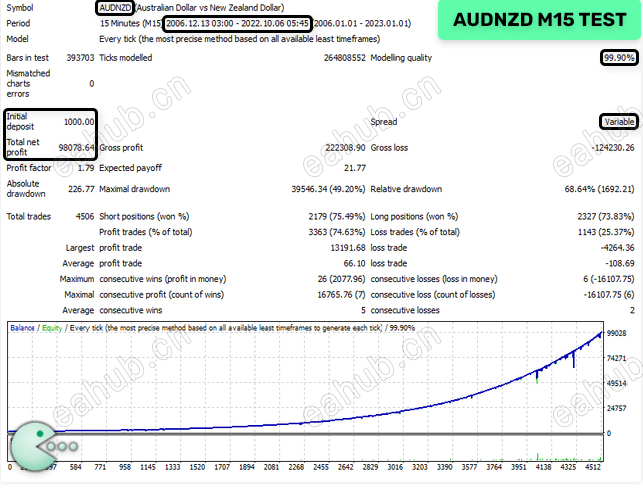Click ticks modelled value 264808552
The height and width of the screenshot is (494, 643).
[x=344, y=58]
